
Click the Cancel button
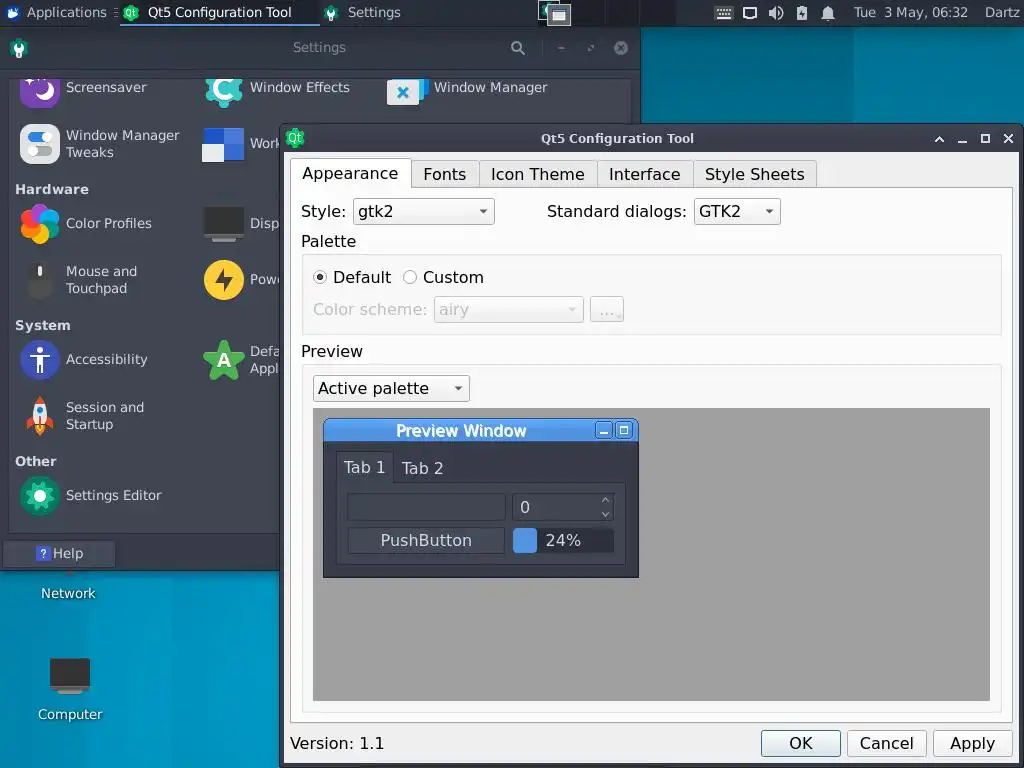(x=886, y=743)
